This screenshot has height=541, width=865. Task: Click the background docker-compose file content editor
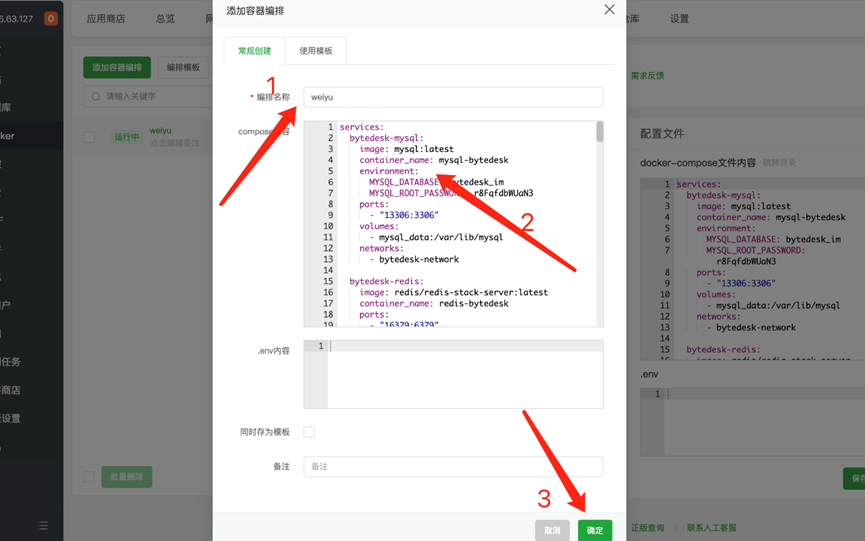click(752, 269)
